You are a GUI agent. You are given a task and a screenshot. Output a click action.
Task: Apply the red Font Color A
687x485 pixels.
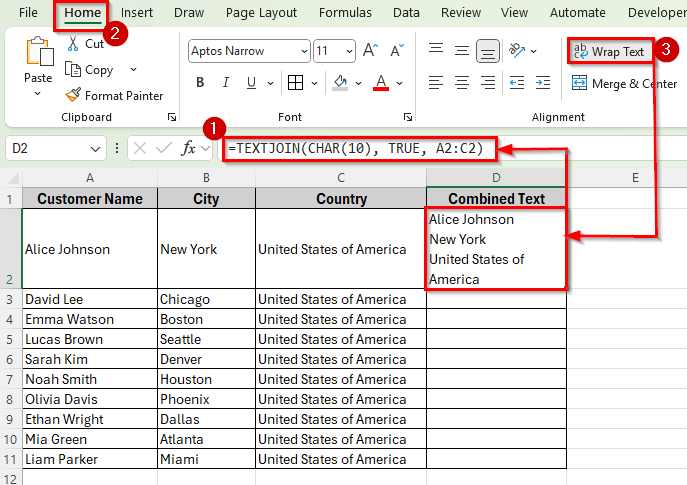(x=381, y=82)
